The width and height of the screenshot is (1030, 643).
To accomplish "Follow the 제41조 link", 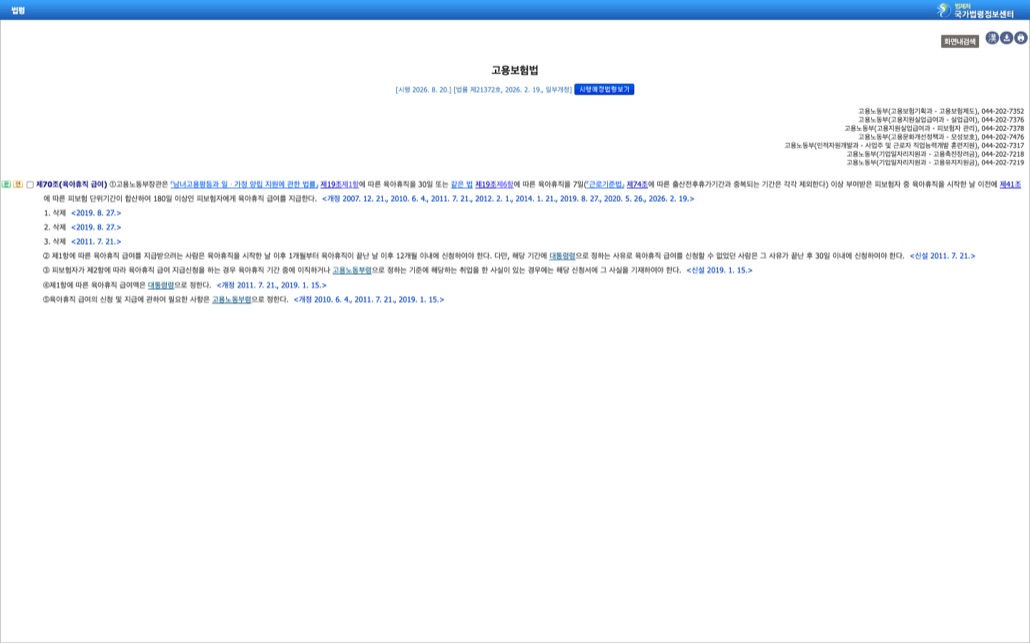I will pos(1010,185).
